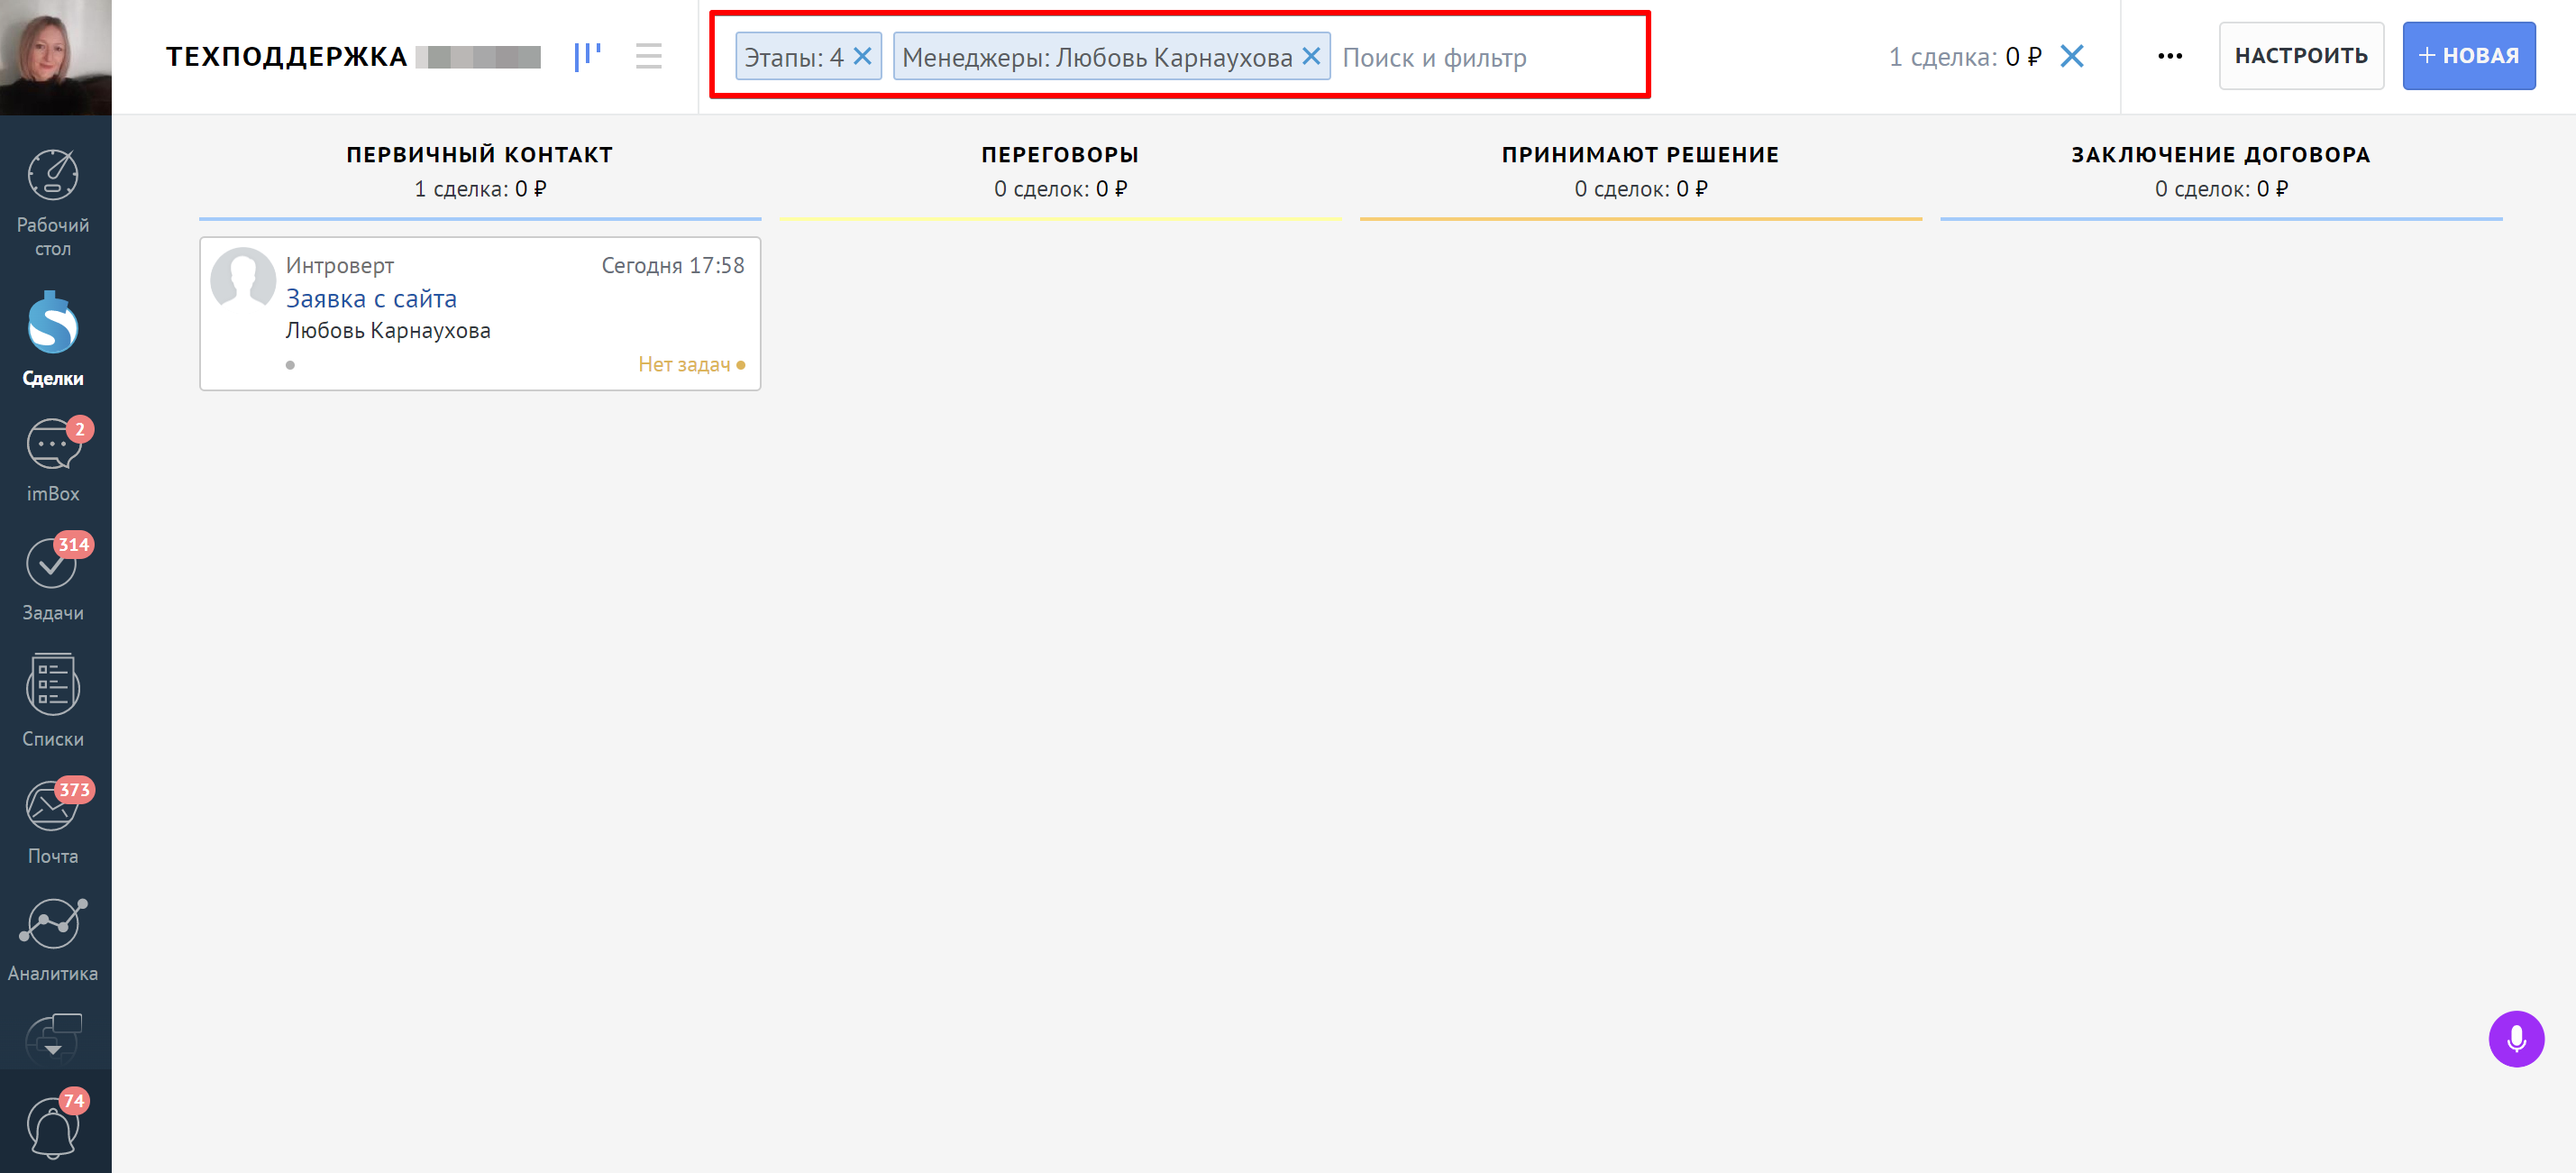Click the ЗАКЛЮЧЕНИЕ ДОГОВОРА column header
This screenshot has width=2576, height=1173.
[x=2221, y=154]
